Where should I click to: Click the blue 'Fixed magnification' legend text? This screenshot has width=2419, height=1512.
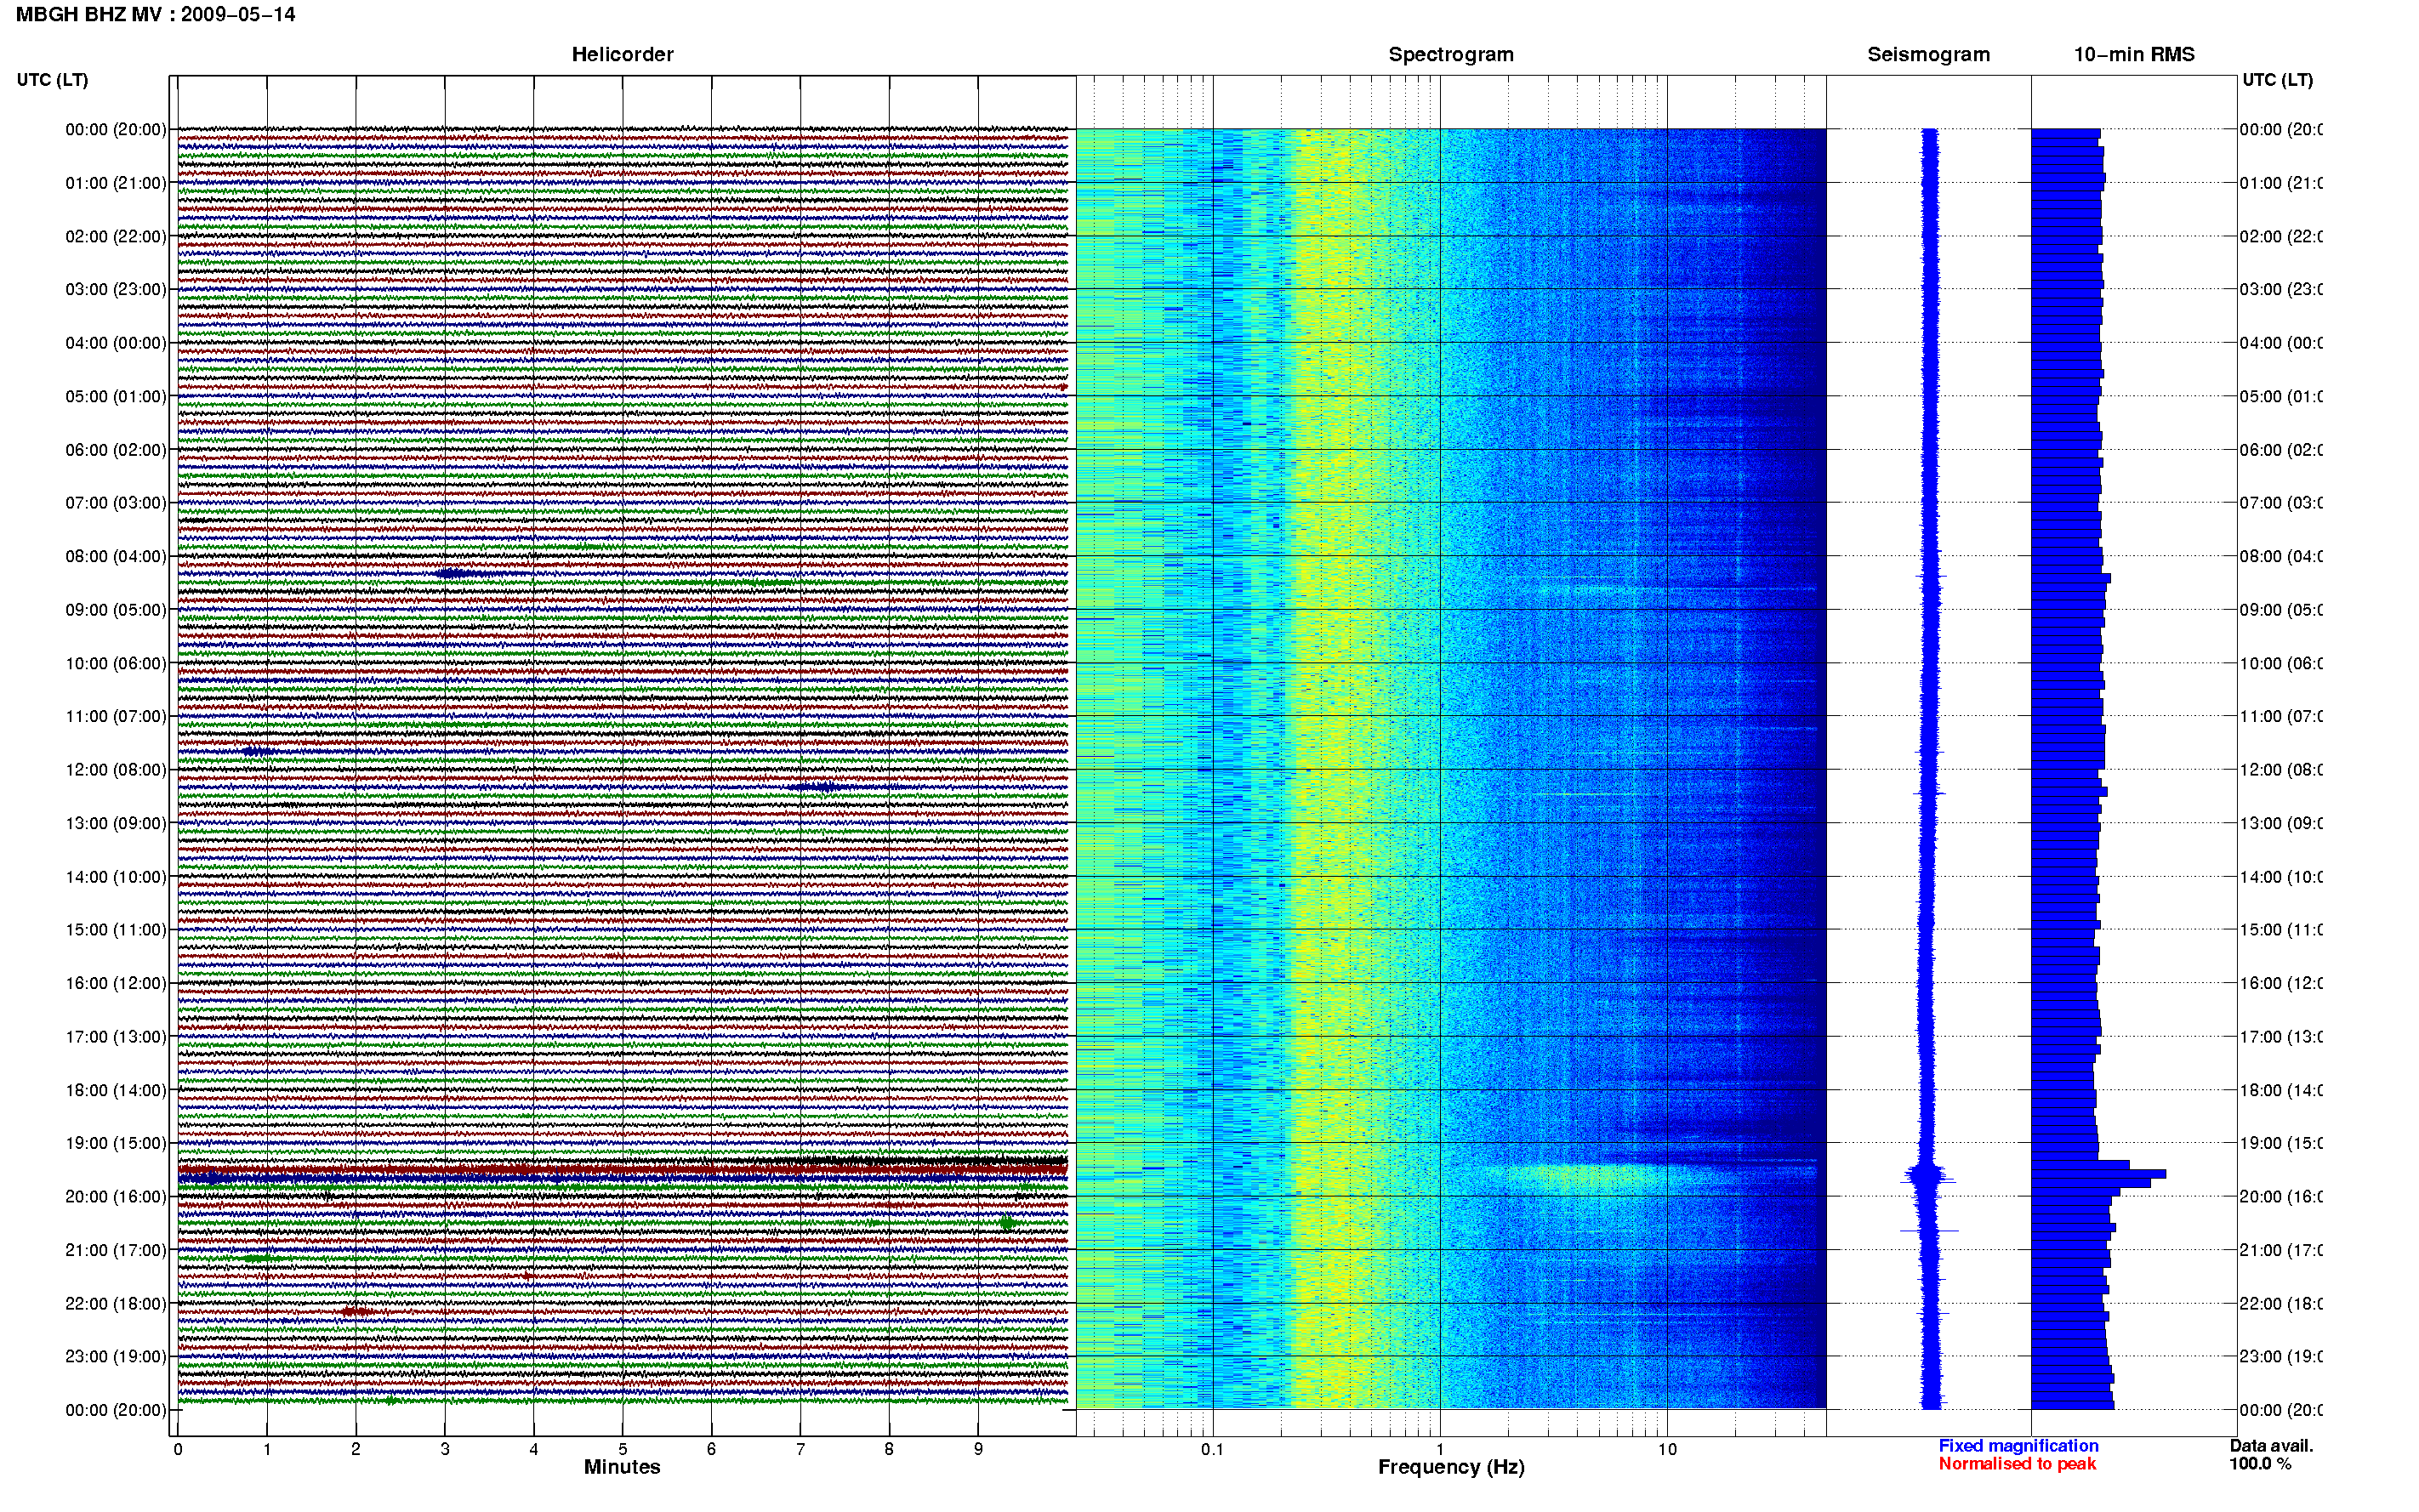pyautogui.click(x=2018, y=1446)
